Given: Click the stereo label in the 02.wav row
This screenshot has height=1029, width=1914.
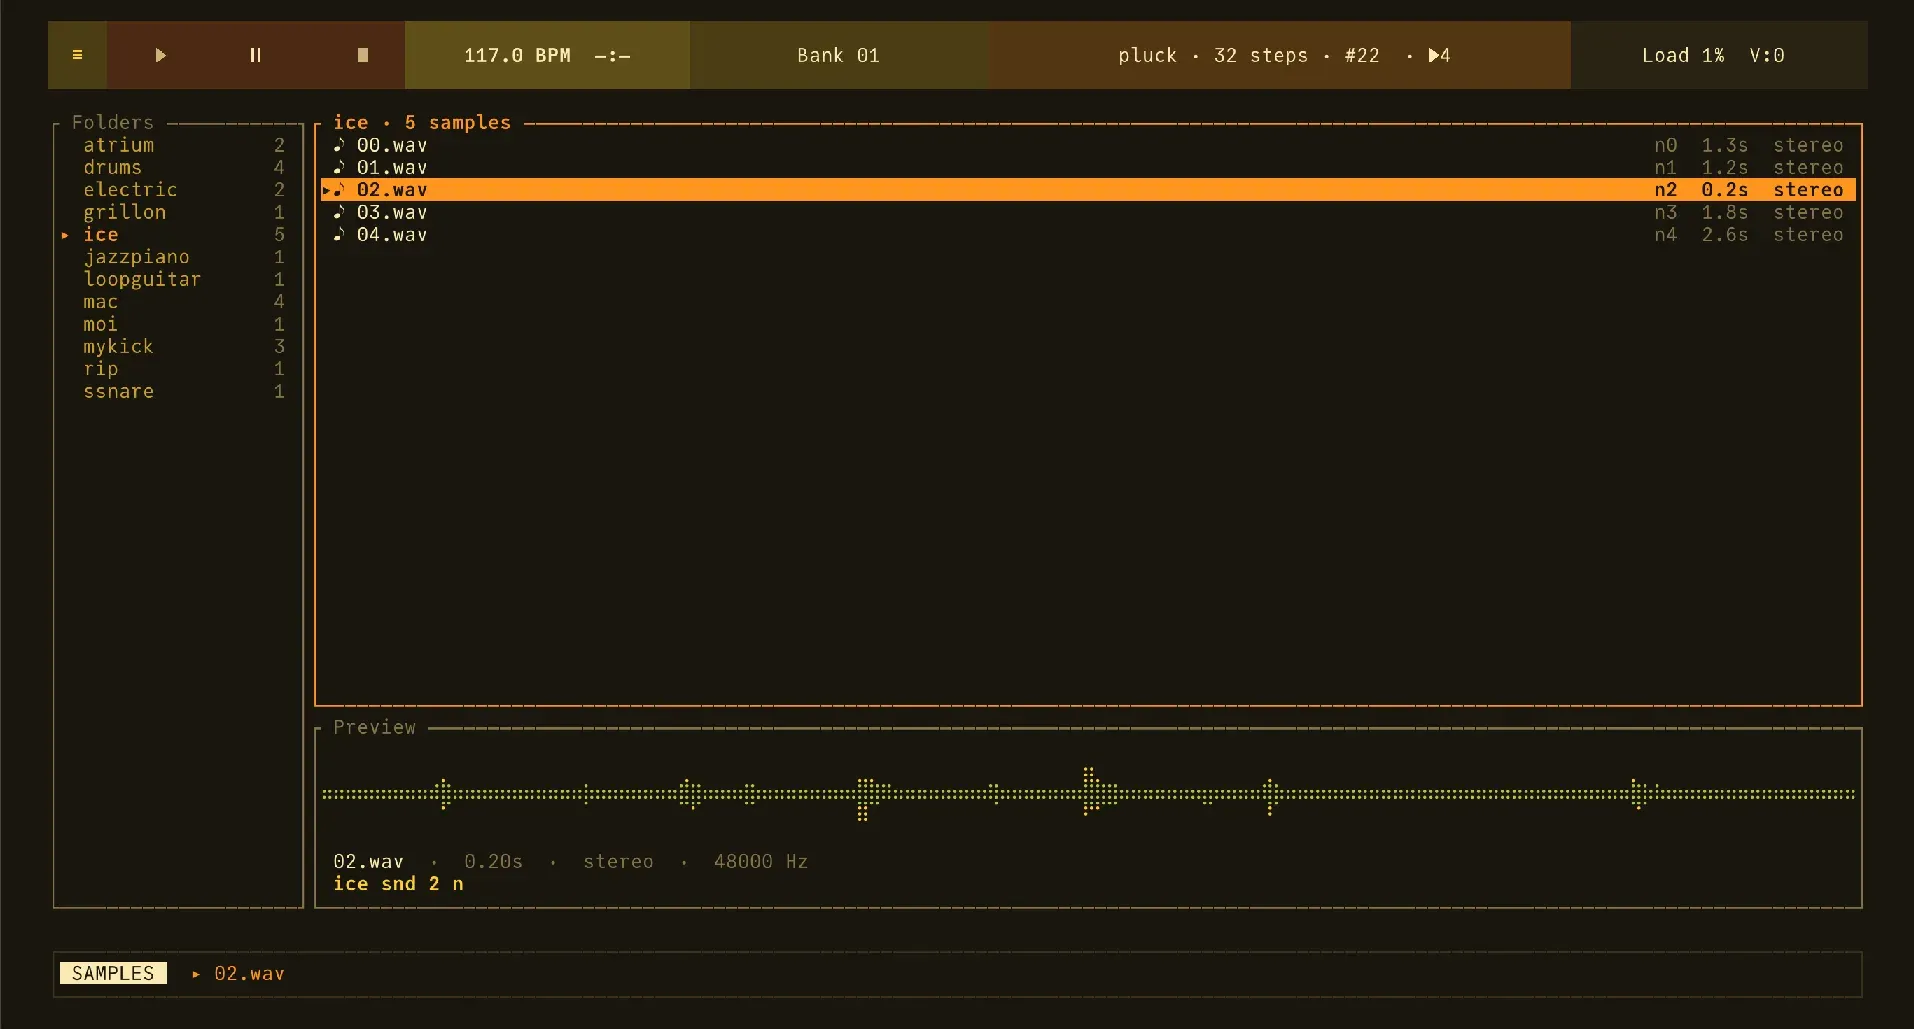Looking at the screenshot, I should click(1808, 189).
